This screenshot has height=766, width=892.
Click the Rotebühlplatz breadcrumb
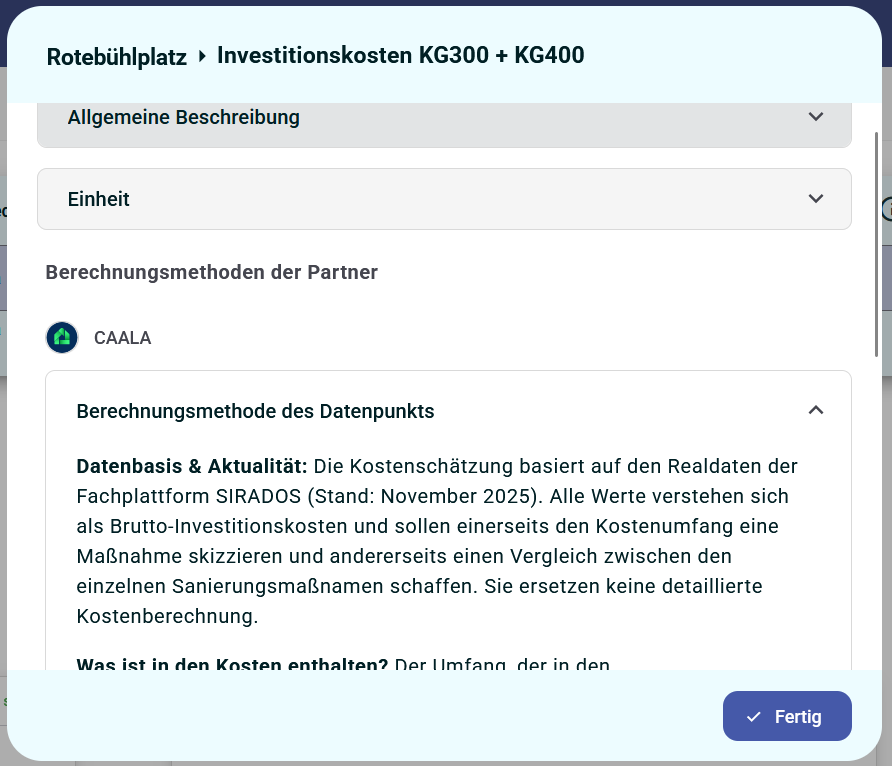click(117, 57)
